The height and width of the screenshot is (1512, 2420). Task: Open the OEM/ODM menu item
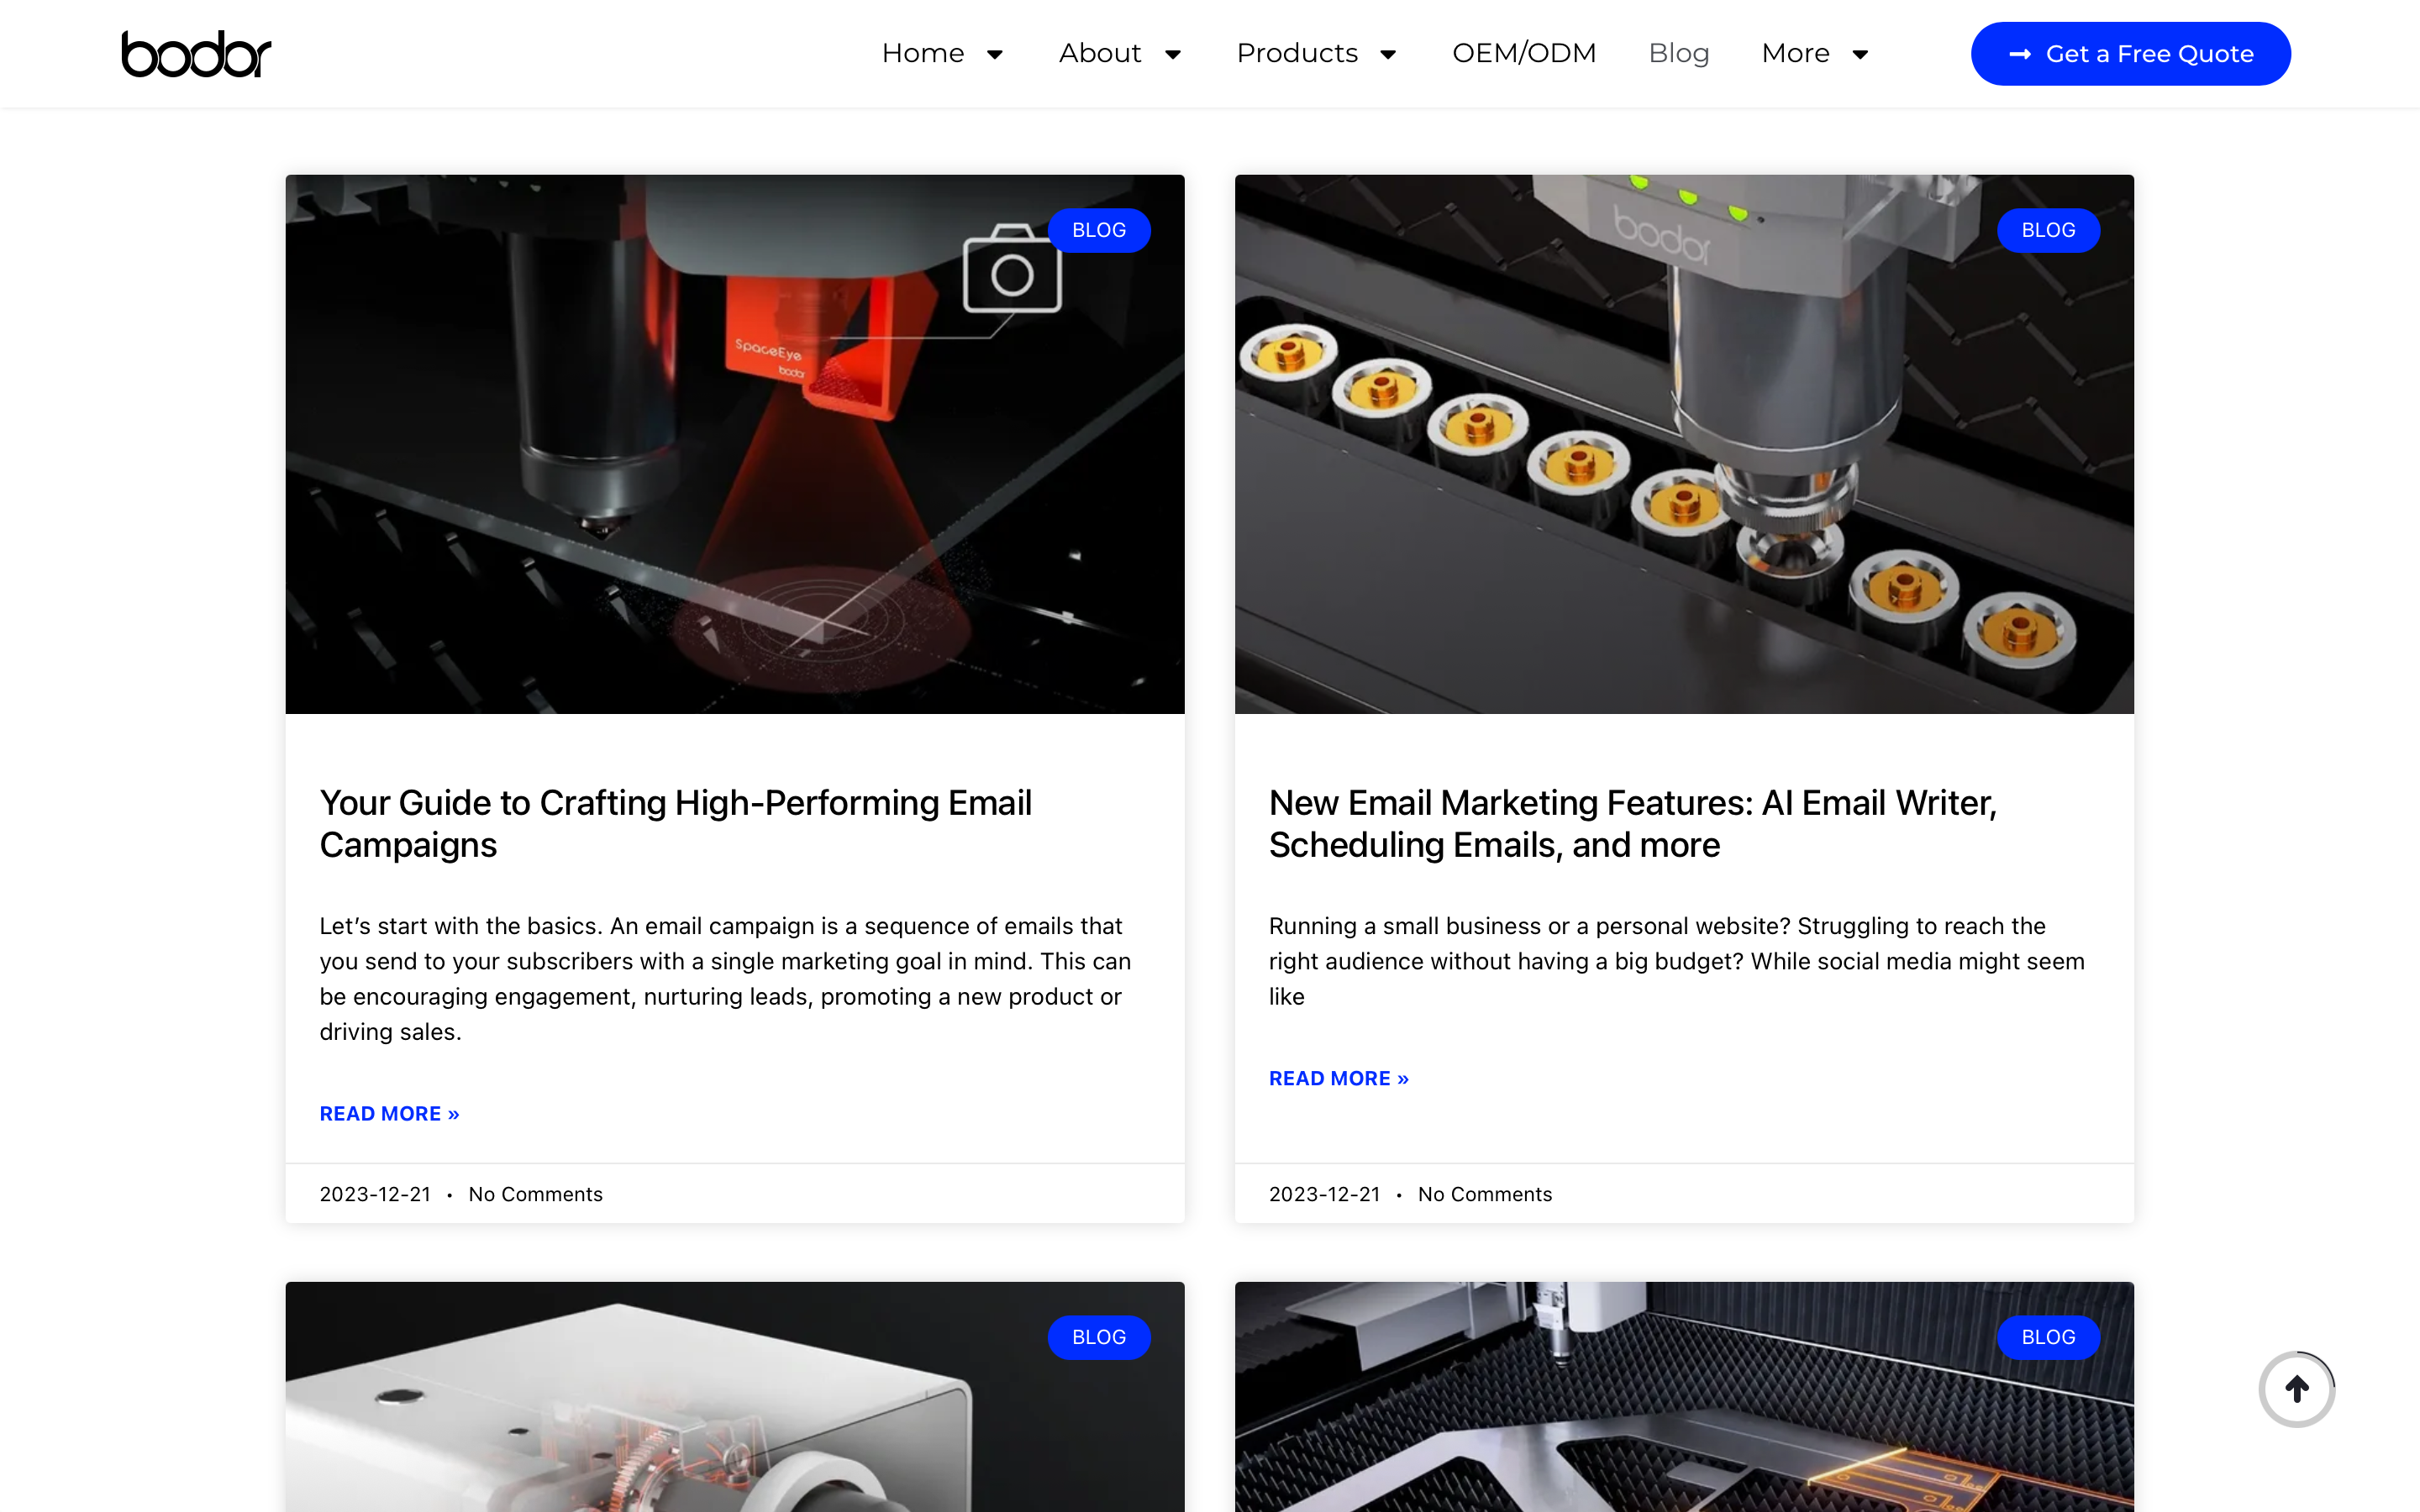(x=1523, y=54)
